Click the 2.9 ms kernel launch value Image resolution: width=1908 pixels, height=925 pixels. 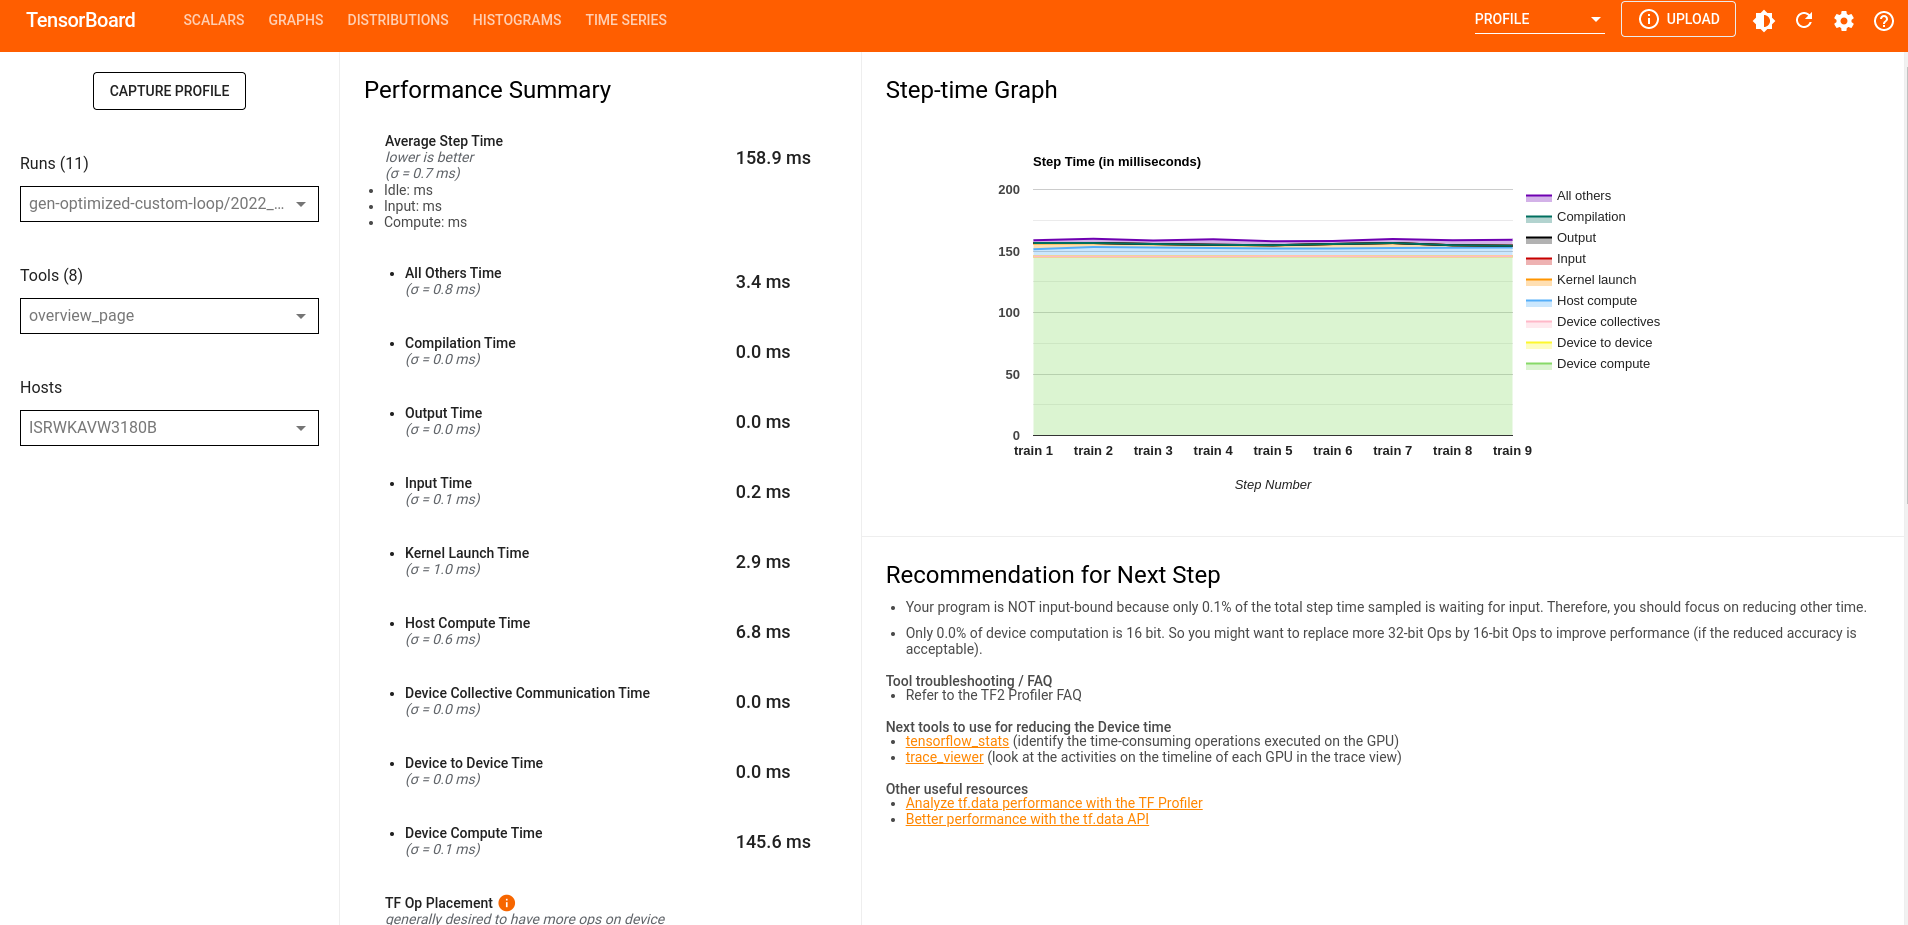coord(763,562)
